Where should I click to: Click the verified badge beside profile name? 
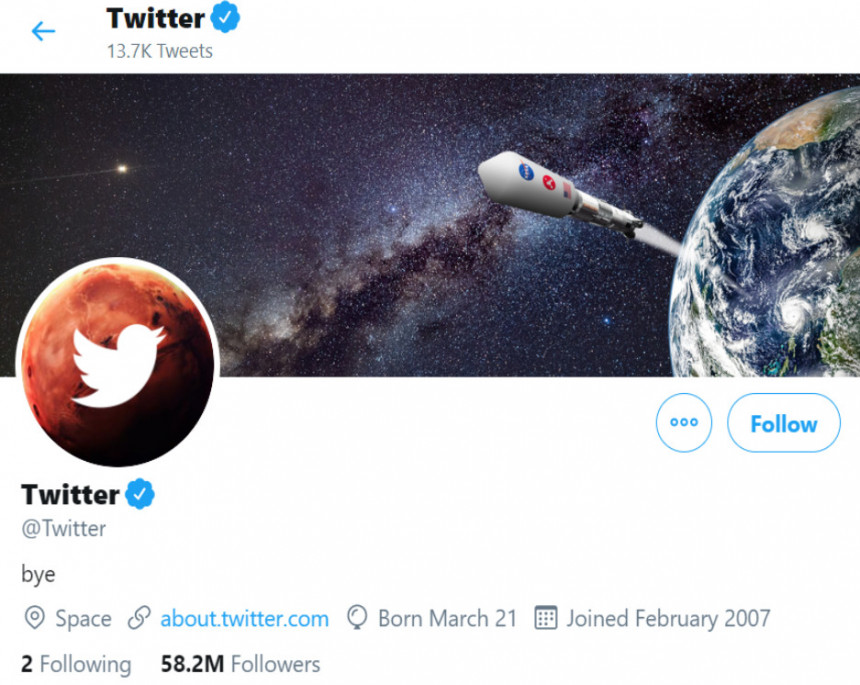click(x=139, y=494)
